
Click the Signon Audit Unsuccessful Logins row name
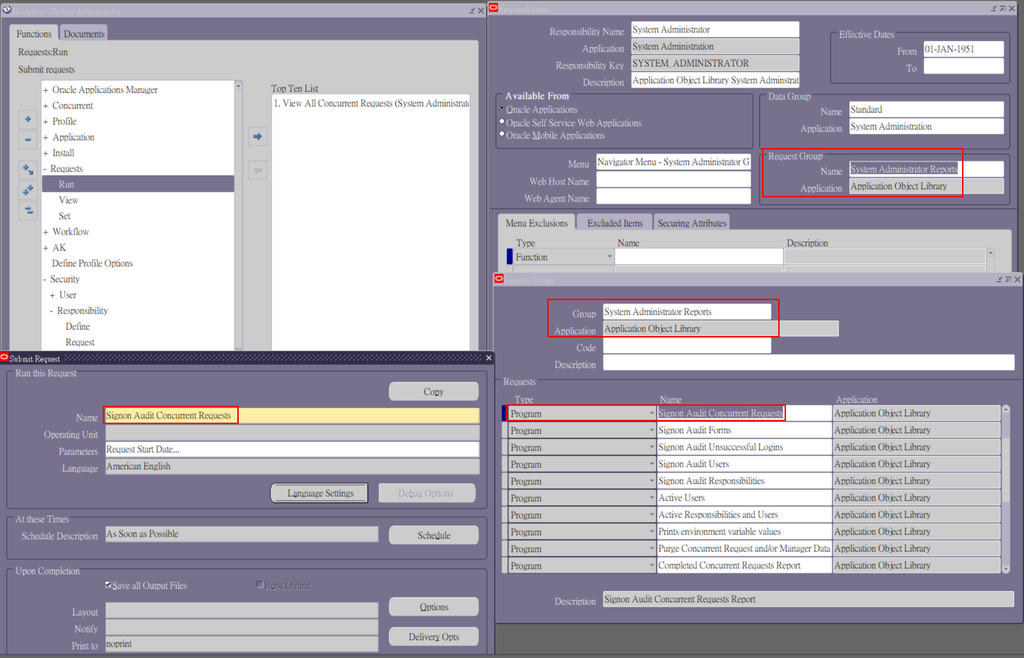click(744, 447)
